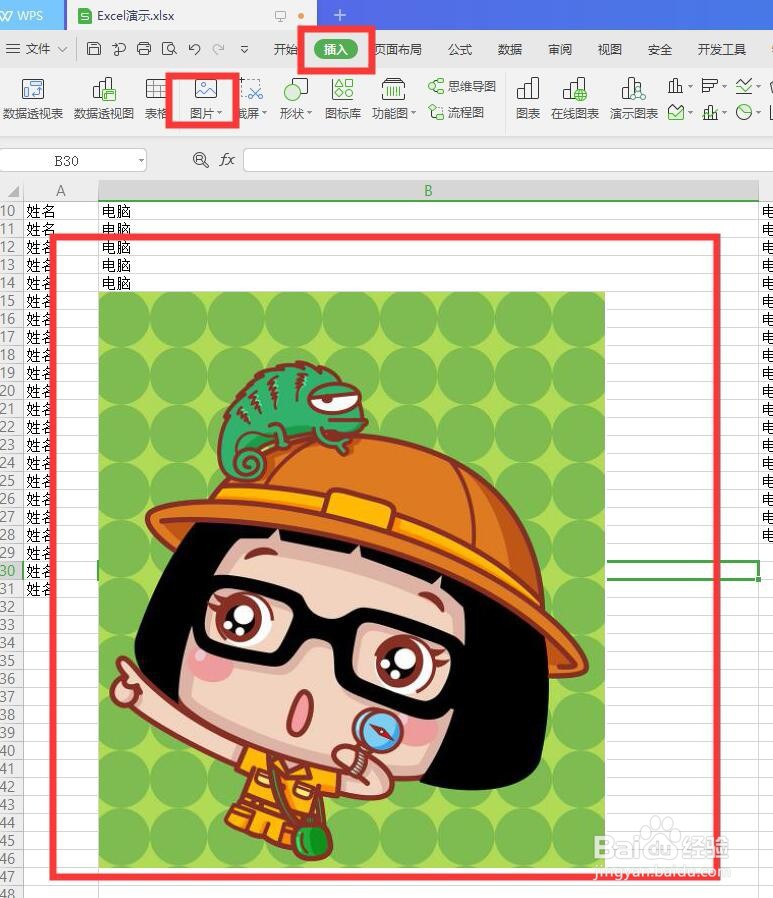Expand the 文件 menu chevron
The image size is (773, 898).
[63, 49]
